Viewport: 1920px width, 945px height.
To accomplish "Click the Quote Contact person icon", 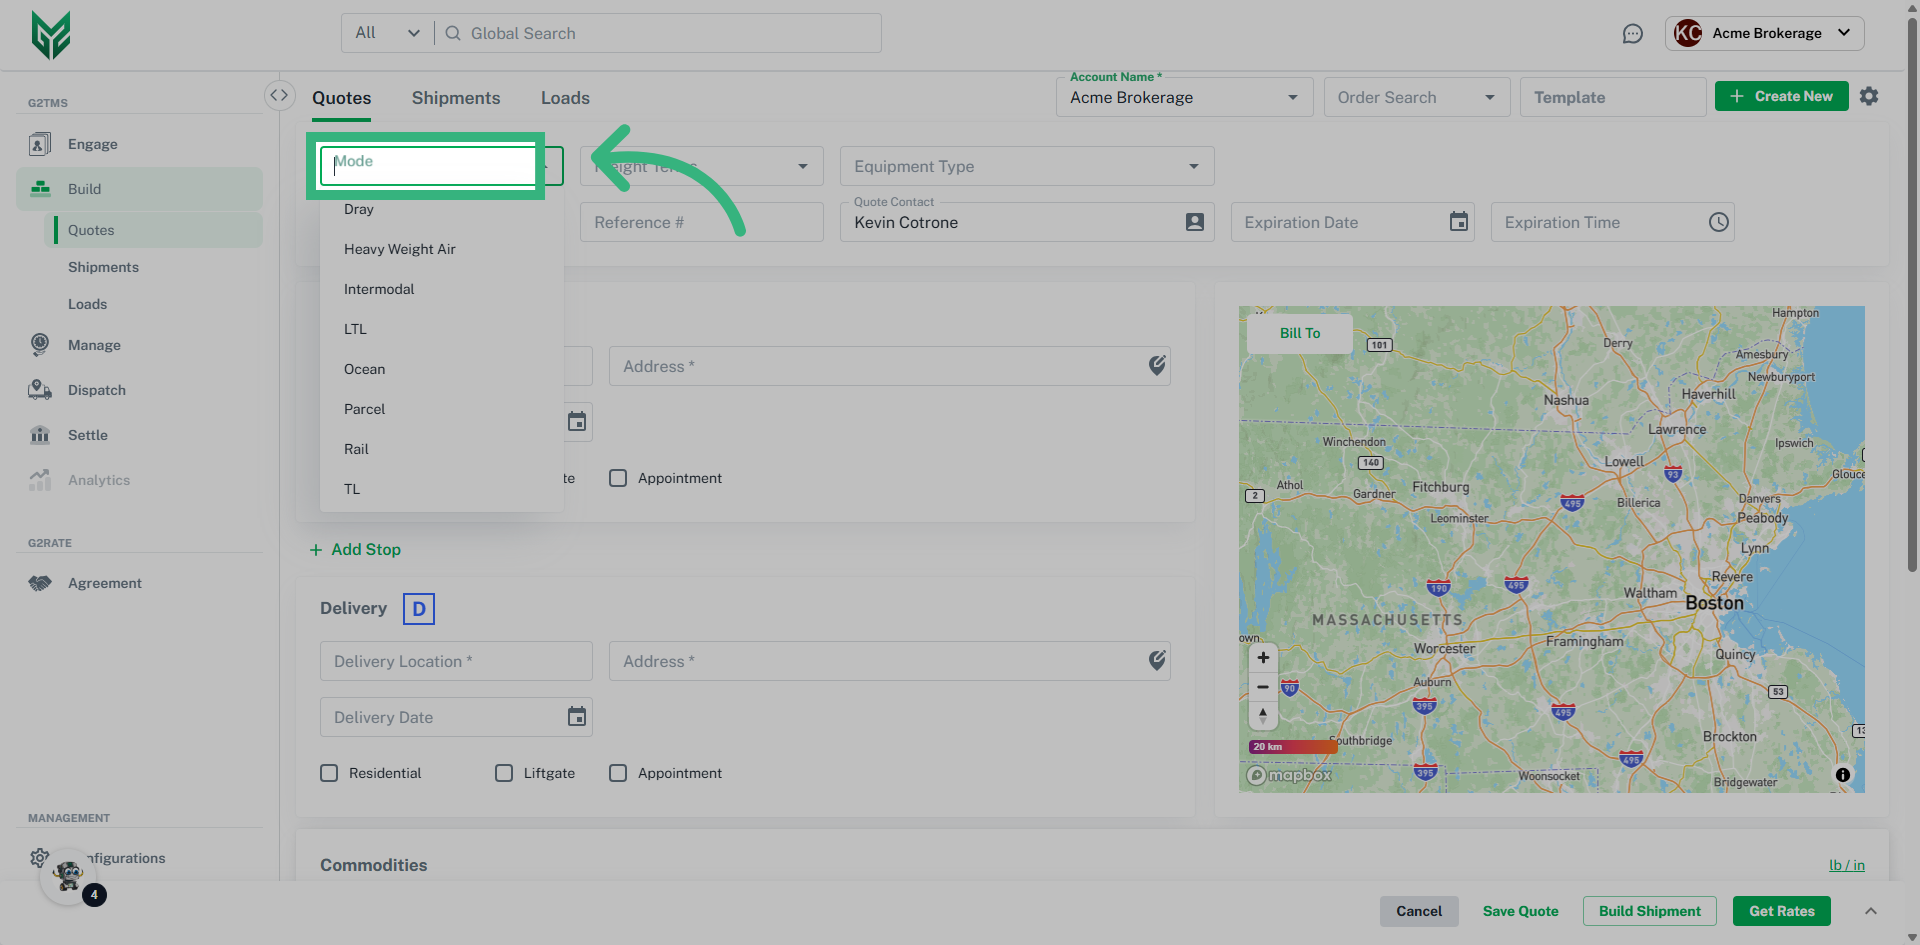I will tap(1194, 222).
